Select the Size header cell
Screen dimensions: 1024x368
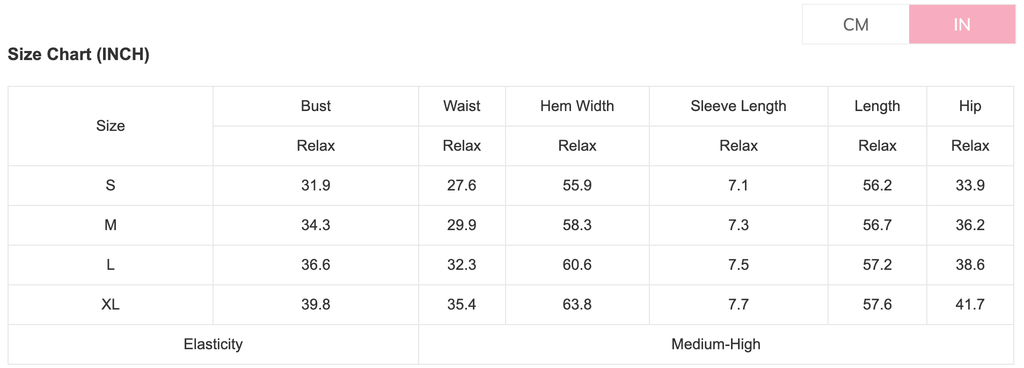click(x=110, y=126)
